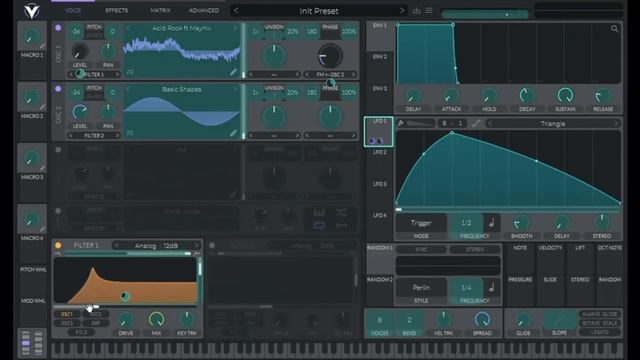Toggle OSC 2 power button

[x=58, y=89]
